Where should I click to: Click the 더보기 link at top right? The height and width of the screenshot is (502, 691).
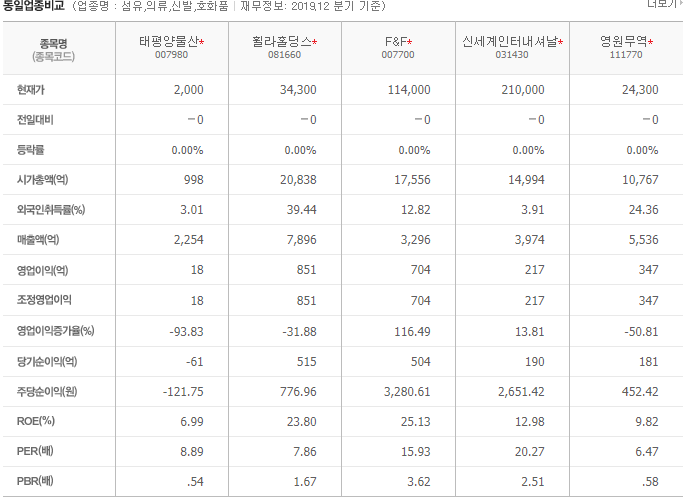point(661,4)
